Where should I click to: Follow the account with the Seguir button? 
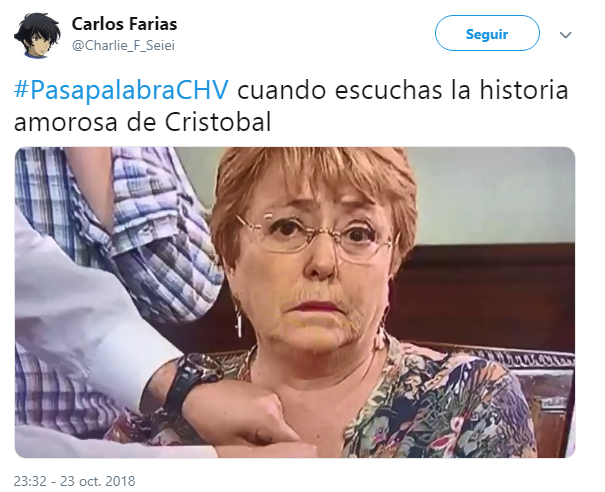click(x=487, y=34)
